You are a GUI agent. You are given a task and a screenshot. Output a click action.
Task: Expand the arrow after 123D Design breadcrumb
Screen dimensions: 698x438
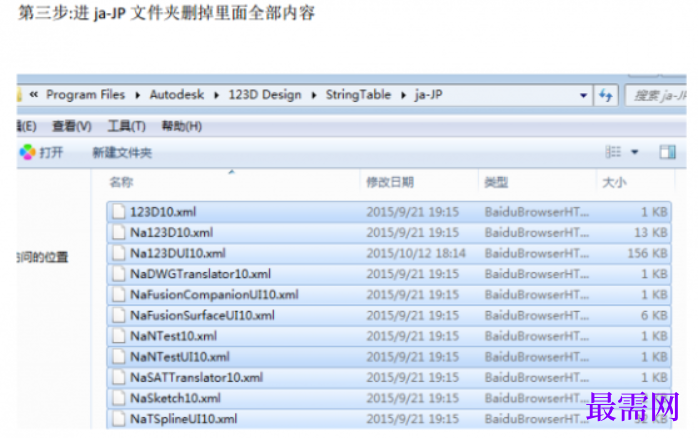314,95
